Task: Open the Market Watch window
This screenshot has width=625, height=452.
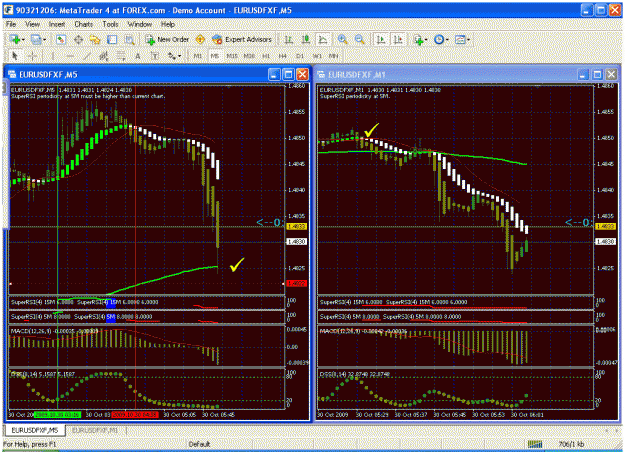Action: click(61, 39)
